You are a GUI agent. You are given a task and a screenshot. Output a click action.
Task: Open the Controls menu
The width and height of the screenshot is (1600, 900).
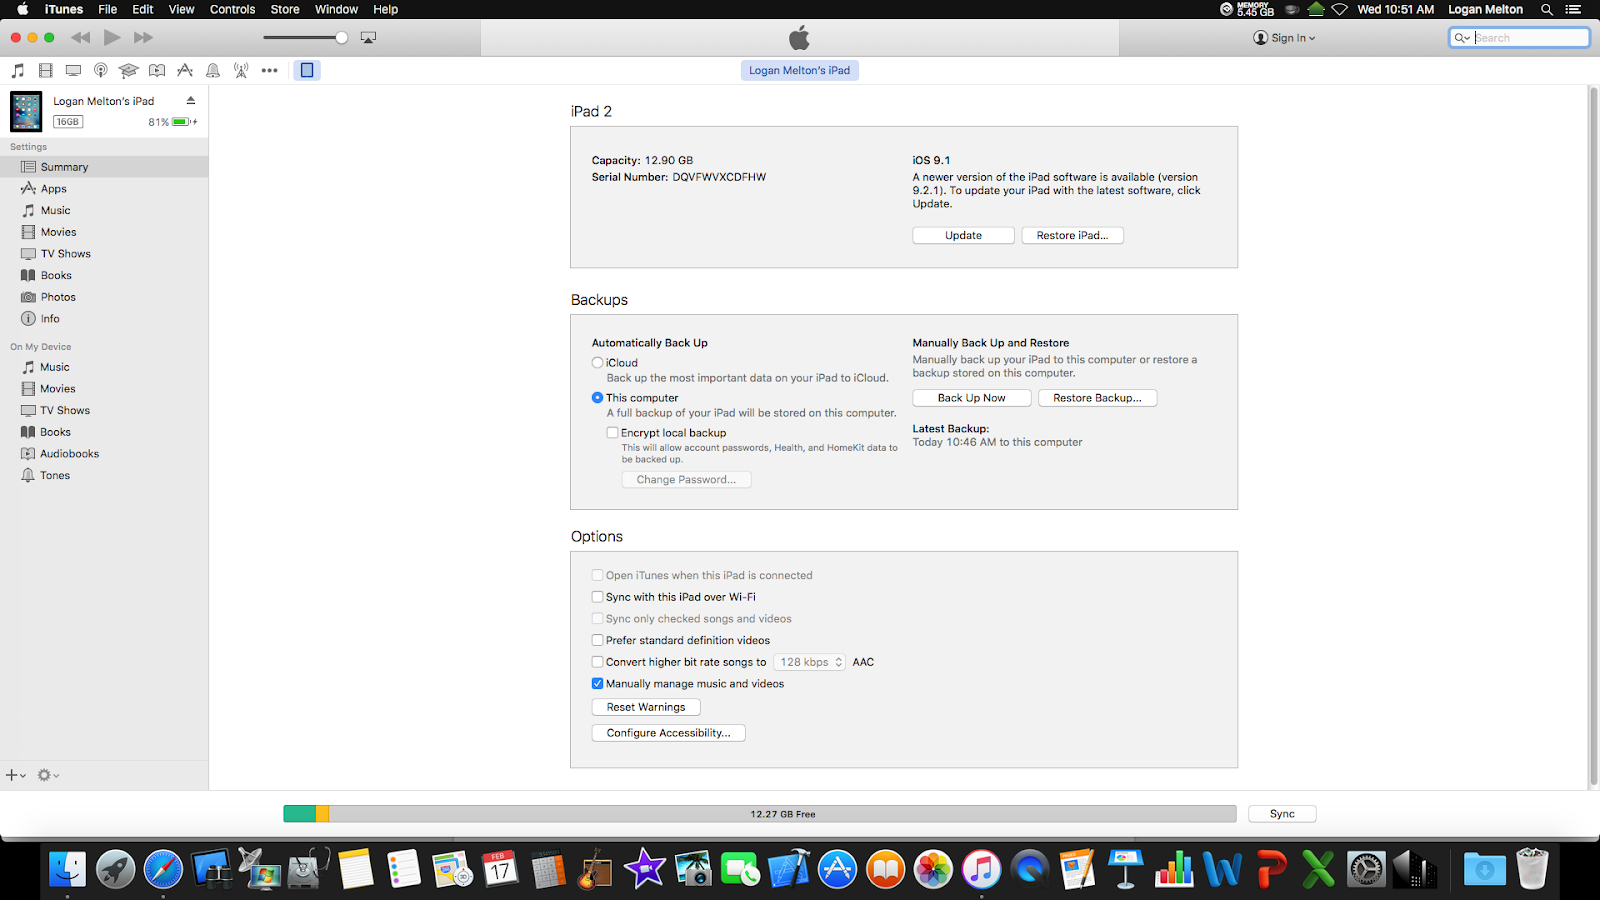[233, 9]
